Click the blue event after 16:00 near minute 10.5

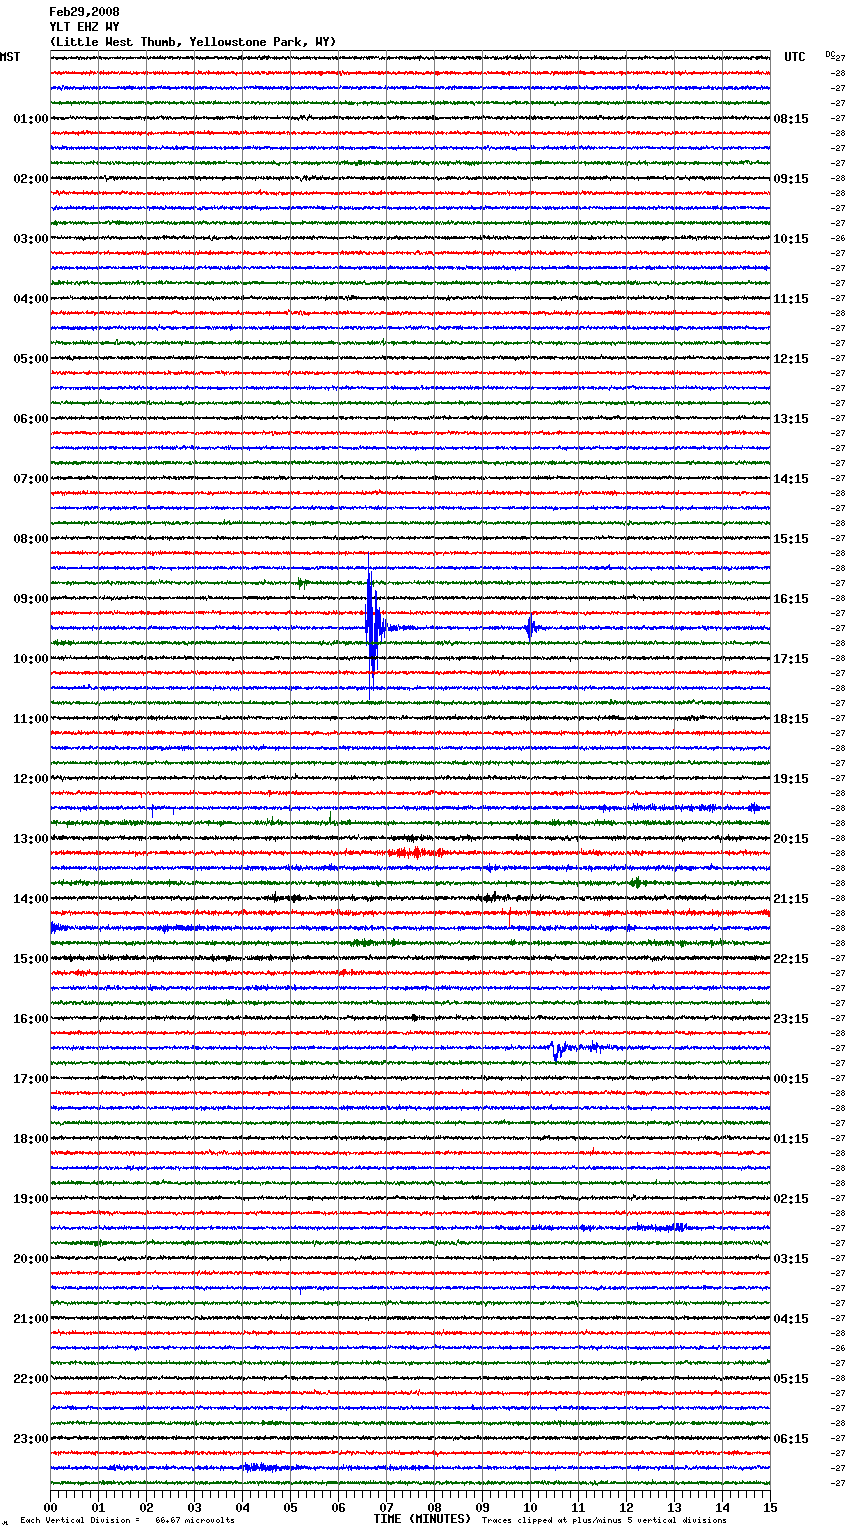point(560,1049)
